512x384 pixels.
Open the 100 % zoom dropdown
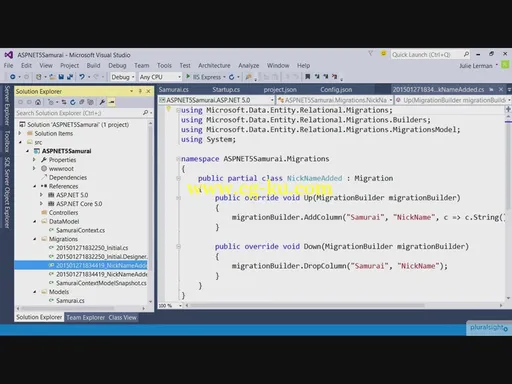(180, 305)
